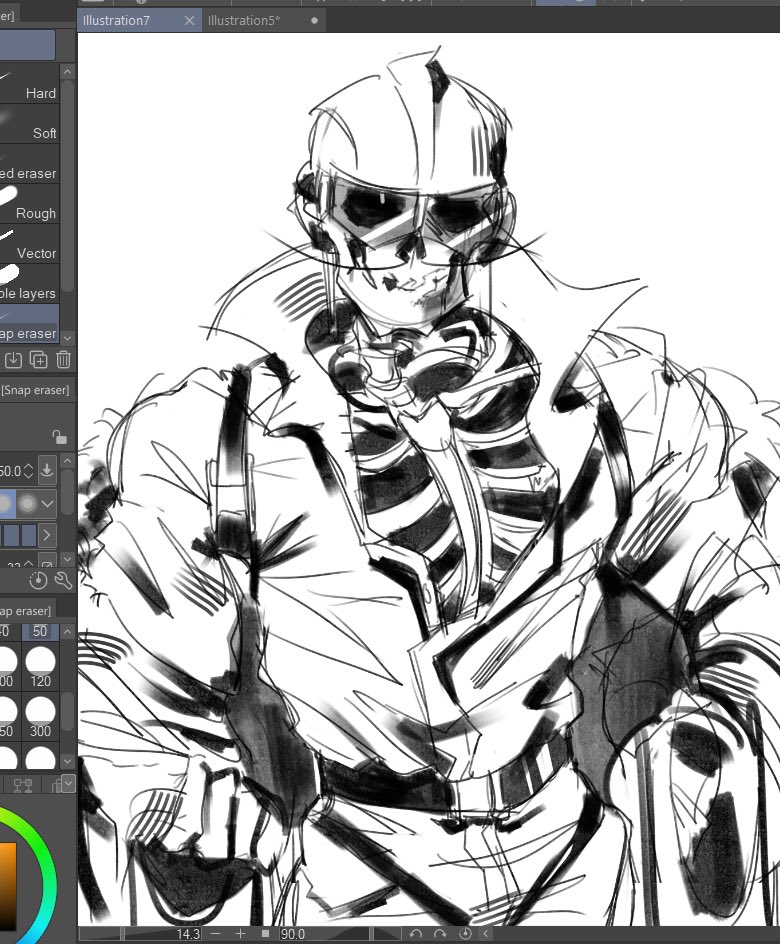This screenshot has height=944, width=780.
Task: Select brush size preset 120
Action: pyautogui.click(x=40, y=665)
